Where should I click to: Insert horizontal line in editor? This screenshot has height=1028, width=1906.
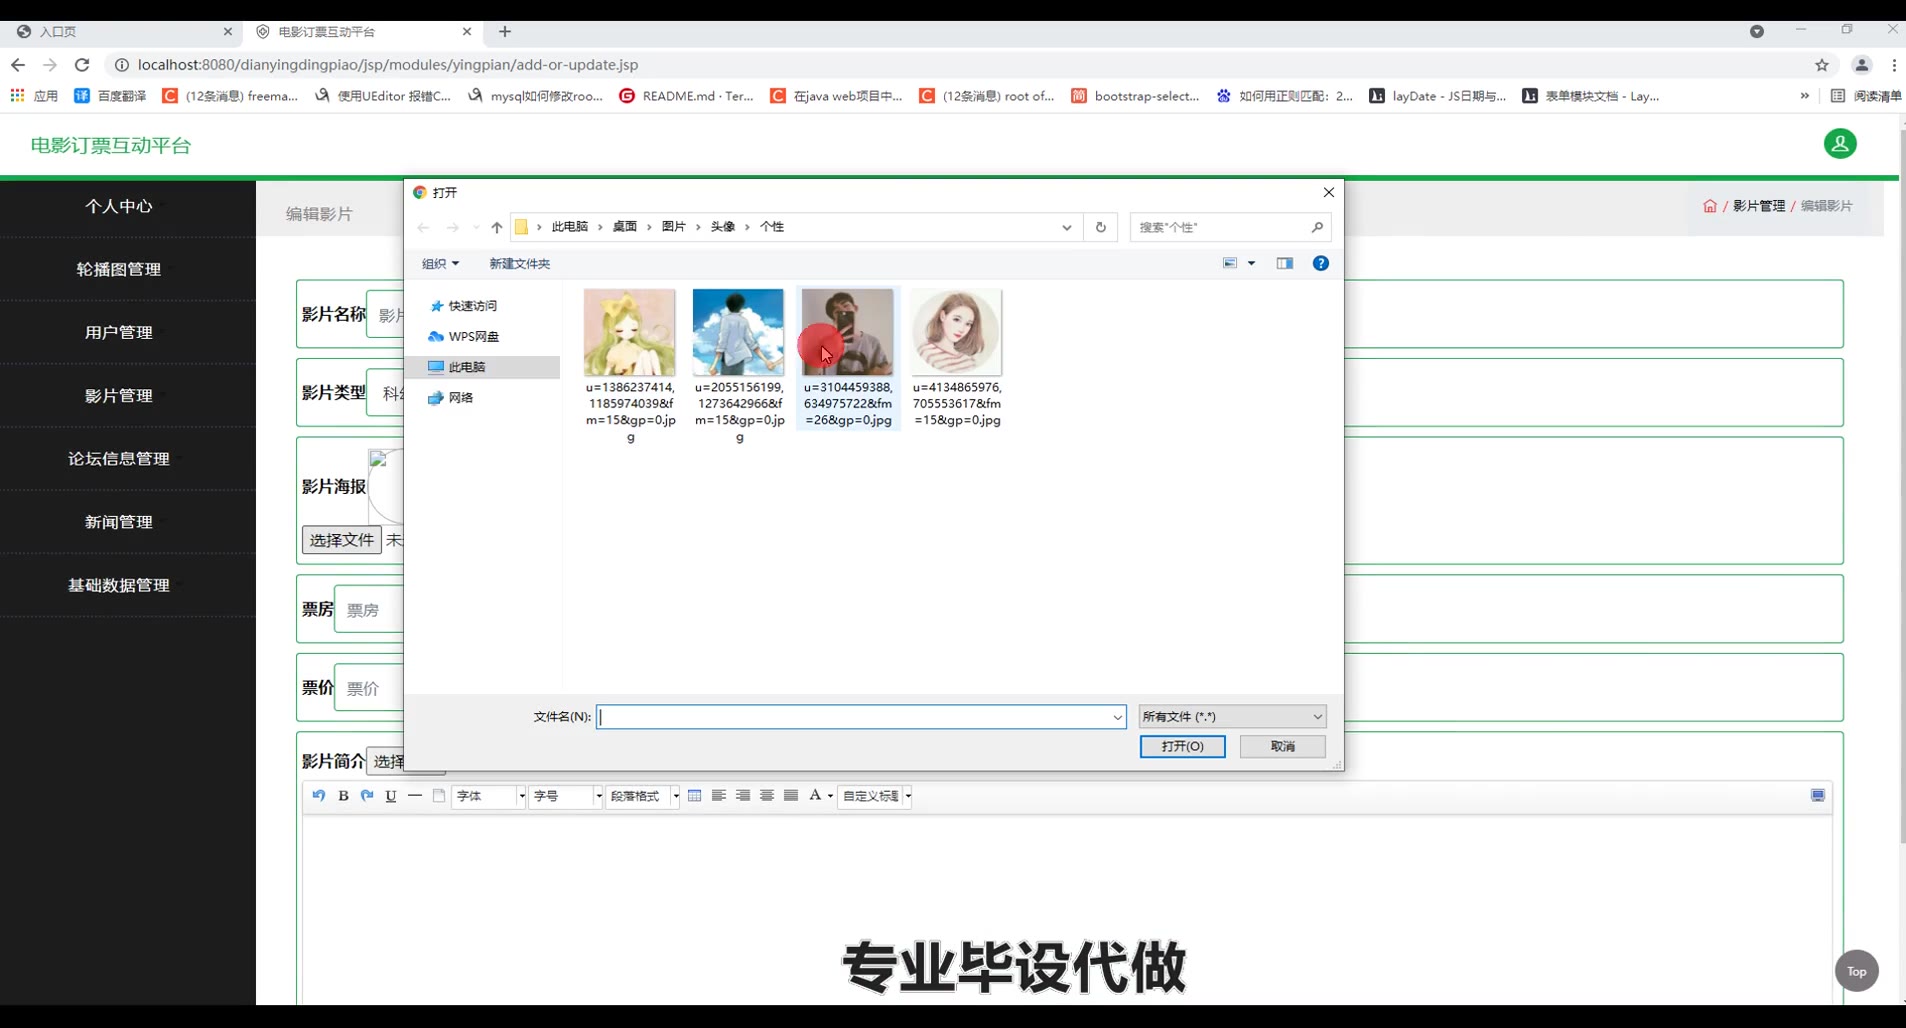pos(415,796)
